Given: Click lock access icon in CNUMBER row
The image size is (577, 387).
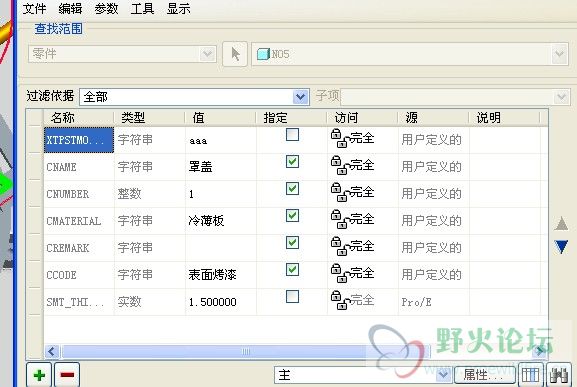Looking at the screenshot, I should [x=339, y=193].
